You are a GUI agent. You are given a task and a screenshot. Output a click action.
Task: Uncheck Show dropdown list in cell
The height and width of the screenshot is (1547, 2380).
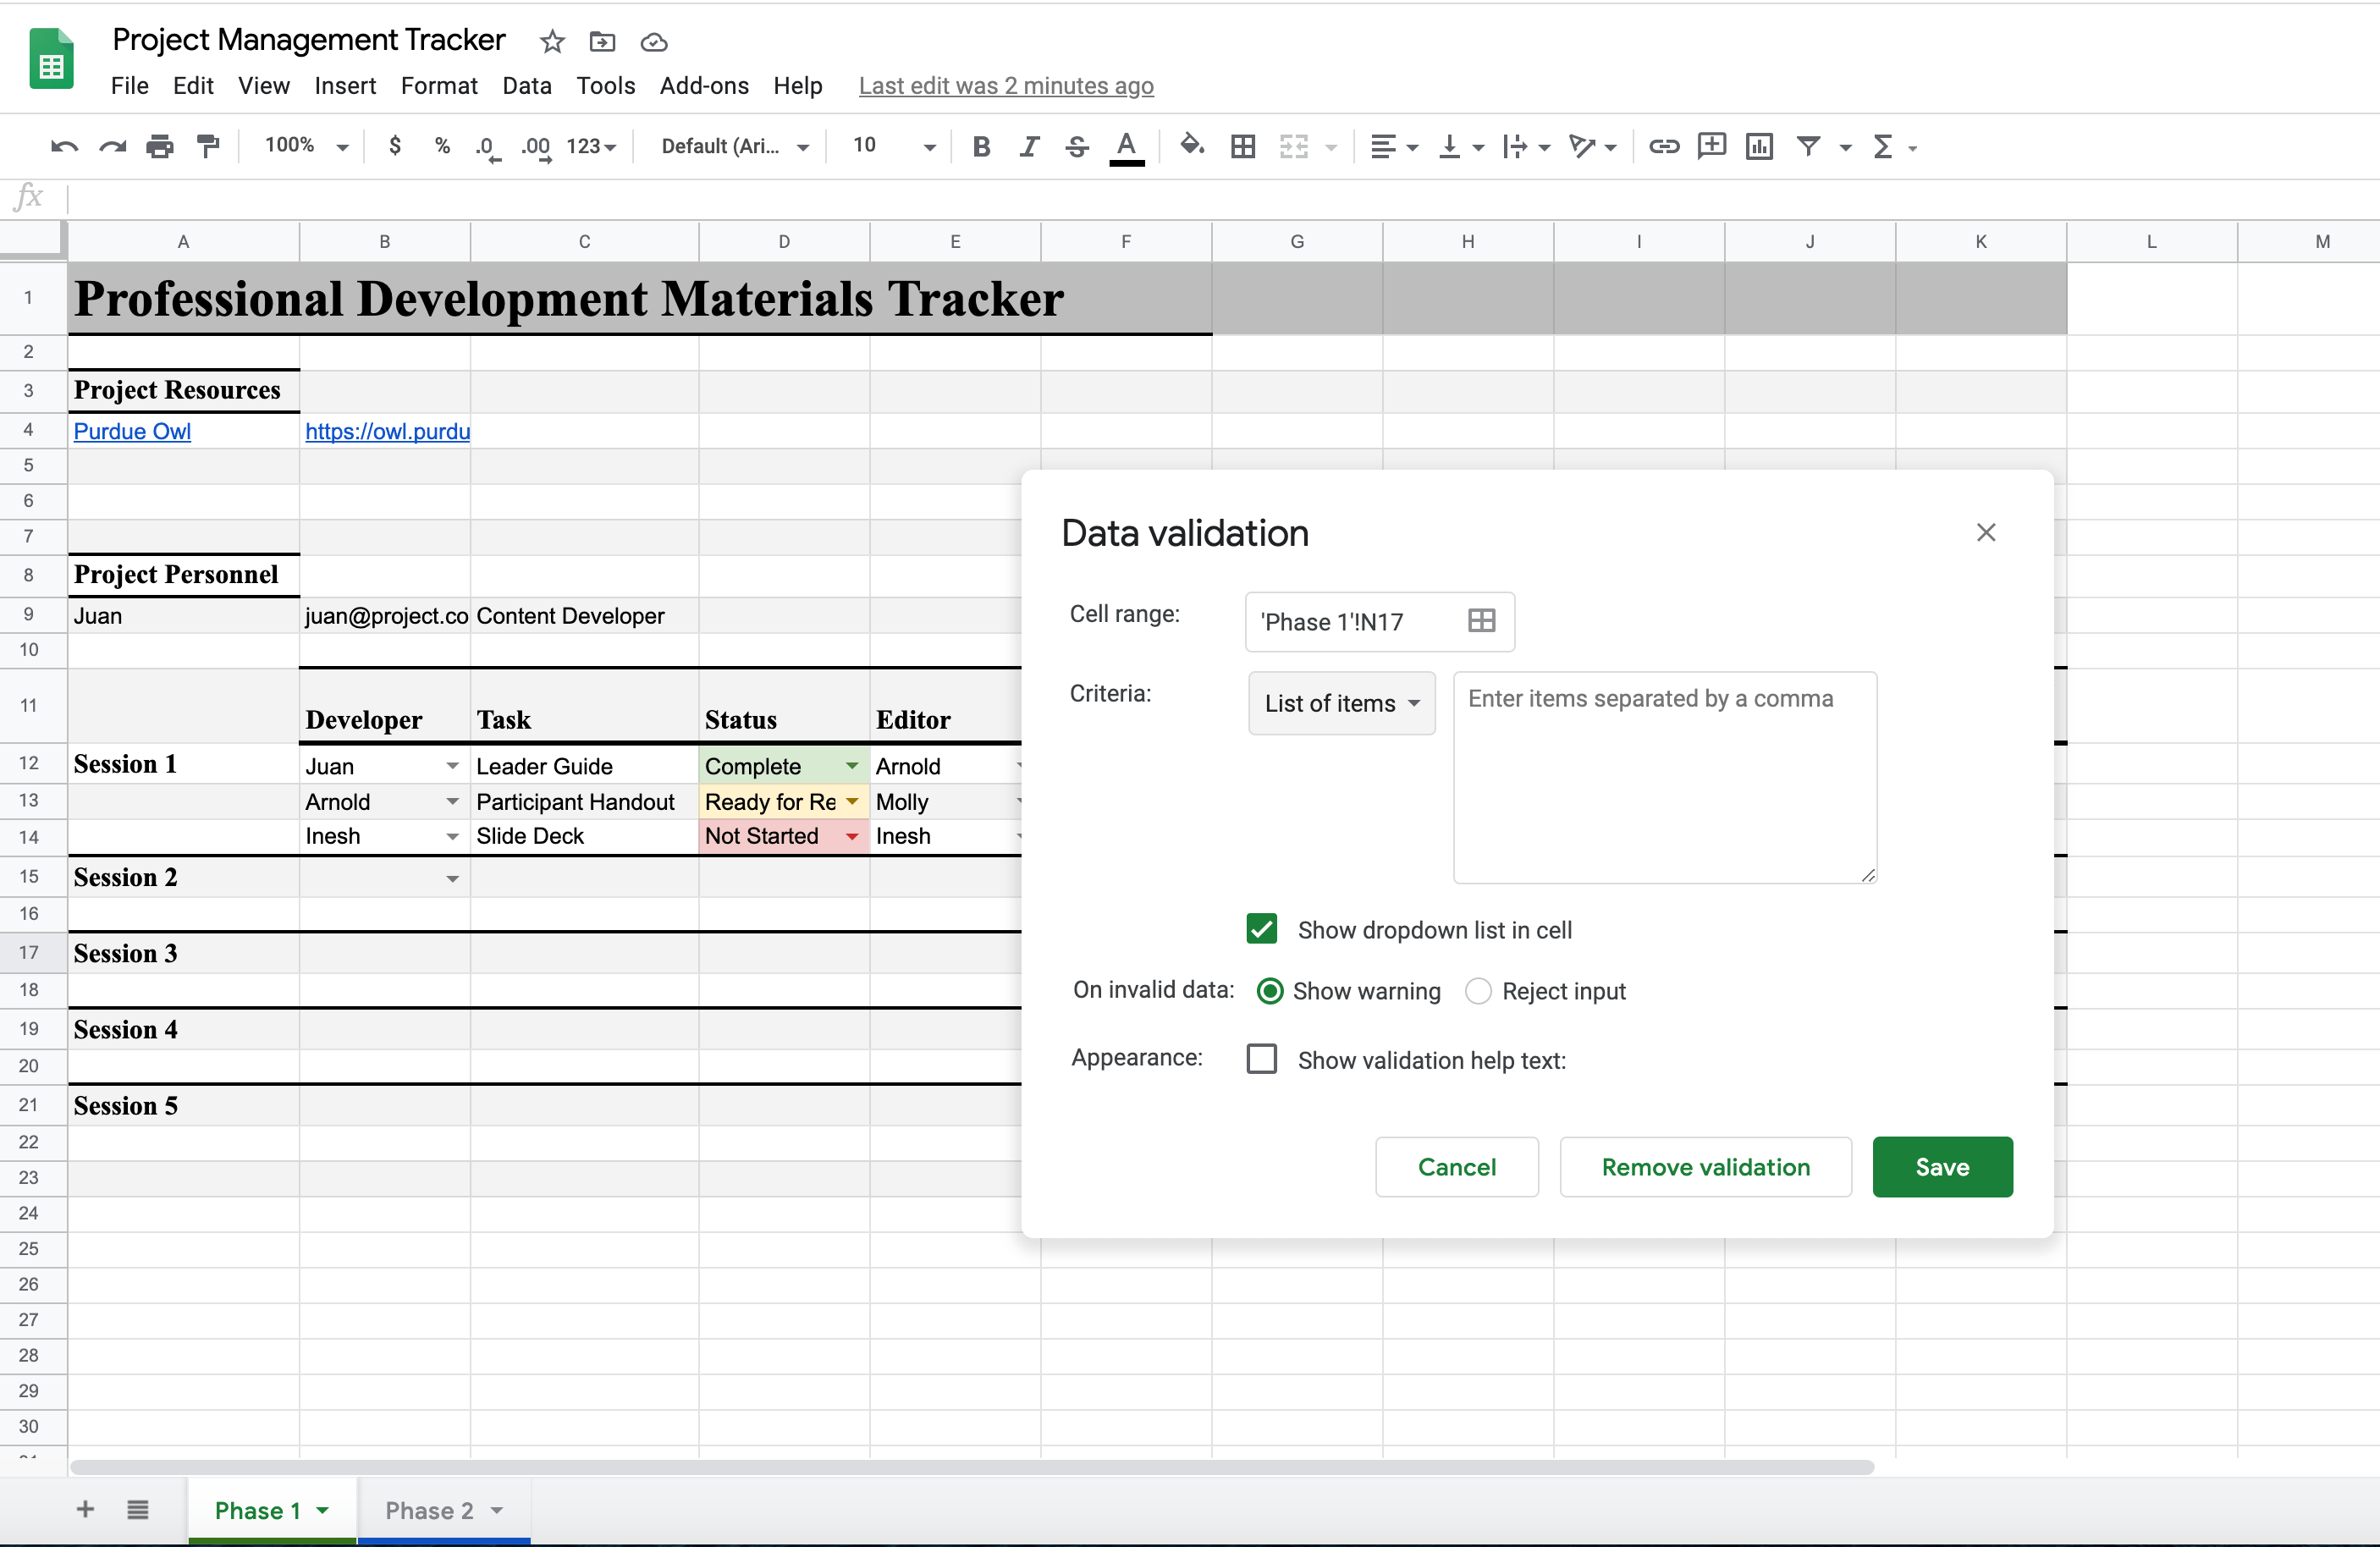click(1261, 929)
